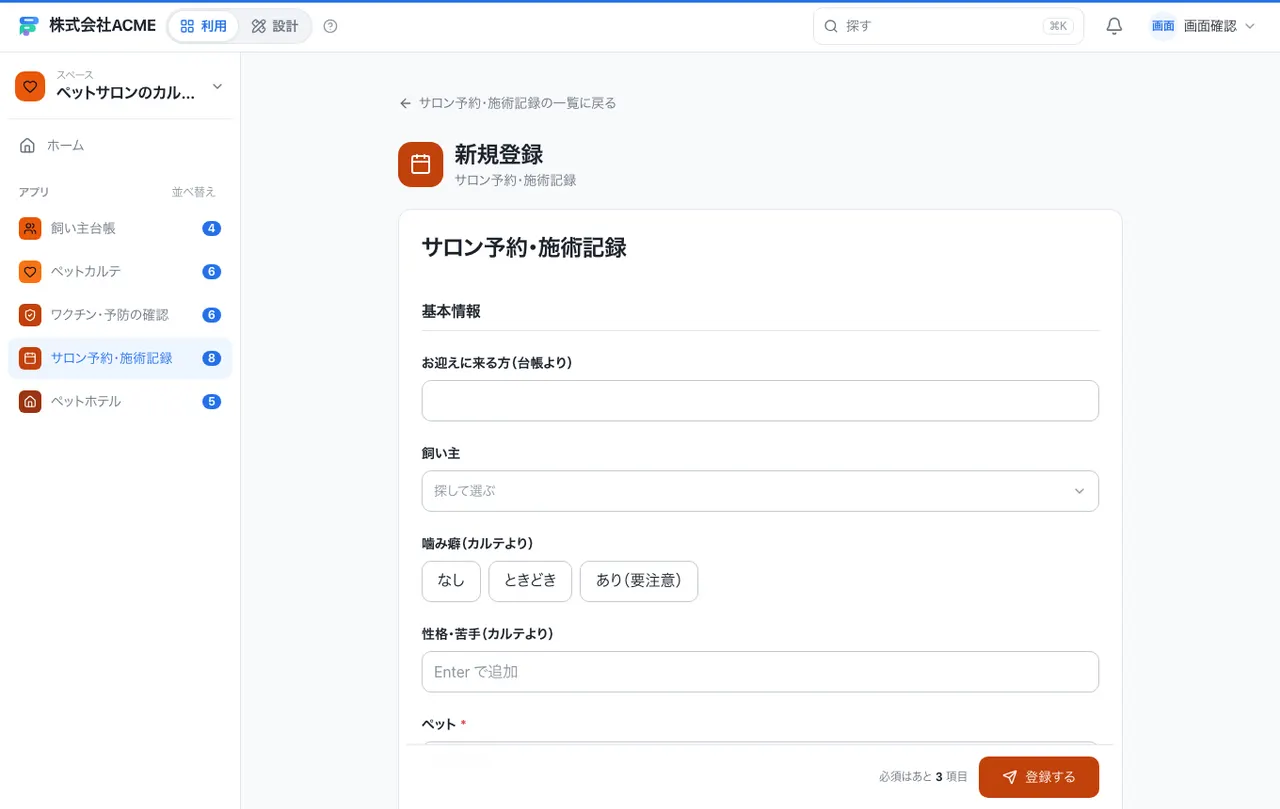Screen dimensions: 1280x809
Task: Open ホーム in the sidebar
Action: 120,146
